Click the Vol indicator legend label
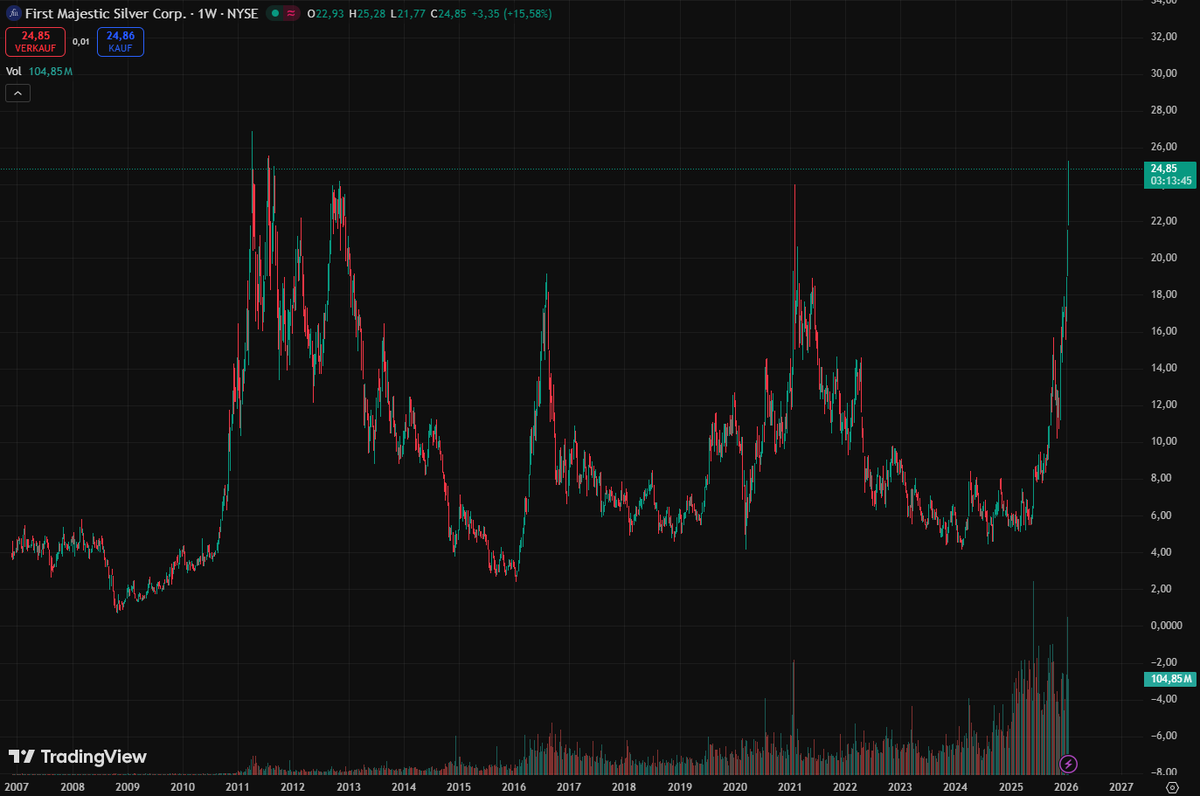Image resolution: width=1200 pixels, height=796 pixels. click(14, 72)
